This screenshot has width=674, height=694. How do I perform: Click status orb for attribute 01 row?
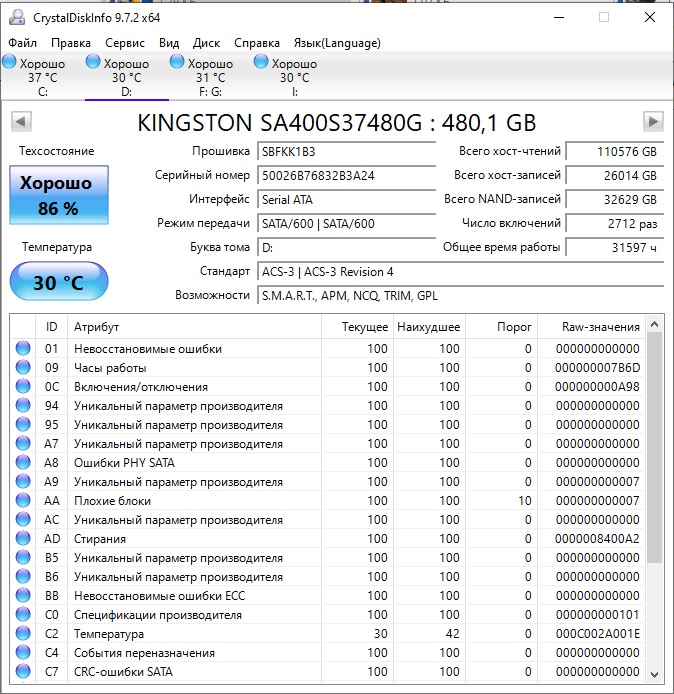[23, 348]
